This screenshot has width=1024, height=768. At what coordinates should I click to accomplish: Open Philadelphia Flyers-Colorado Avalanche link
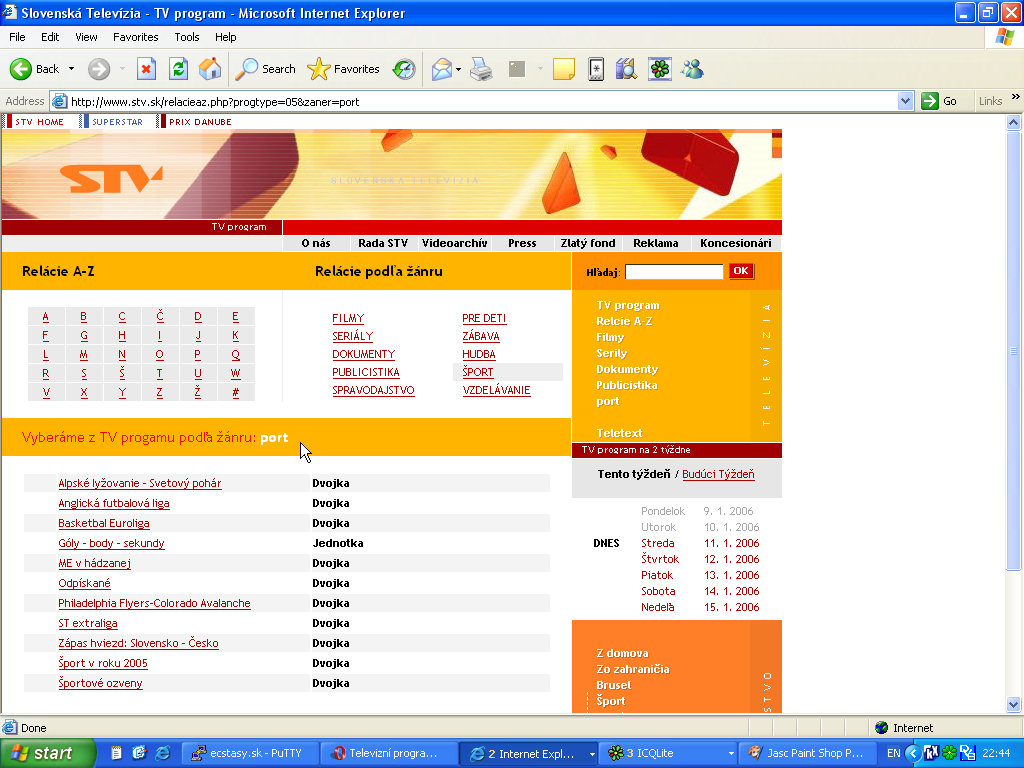tap(154, 603)
